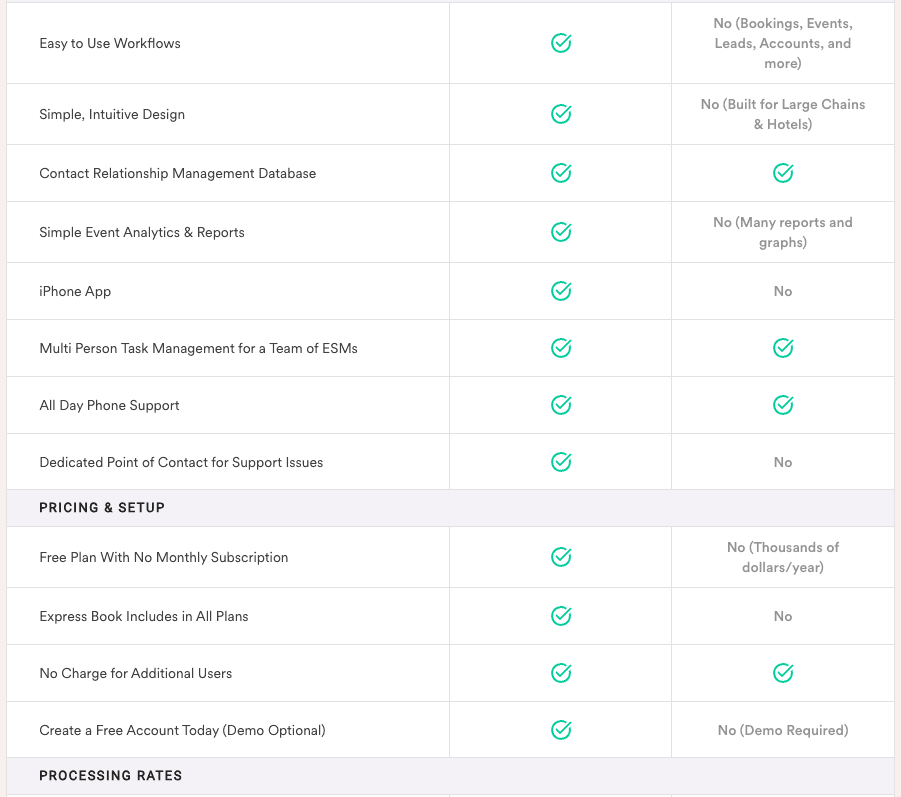This screenshot has height=797, width=901.
Task: Click the checkmark for Express Book Includes in All Plans
Action: [x=561, y=616]
